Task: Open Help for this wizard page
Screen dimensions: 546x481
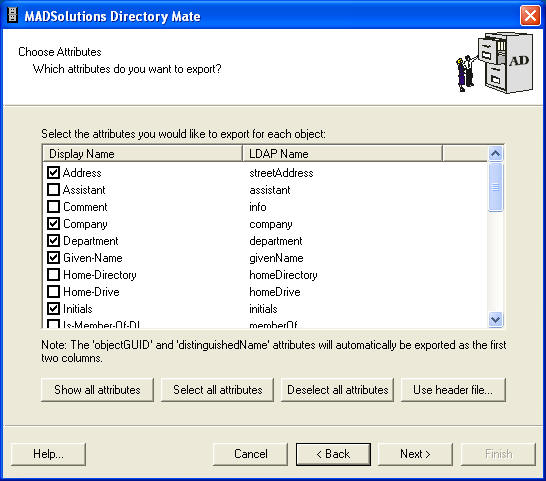Action: 48,454
